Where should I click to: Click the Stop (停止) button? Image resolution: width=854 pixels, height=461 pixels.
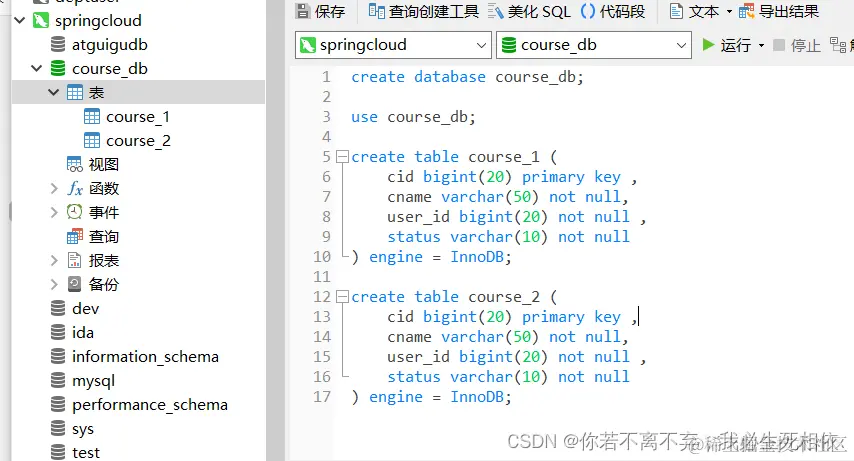click(797, 45)
